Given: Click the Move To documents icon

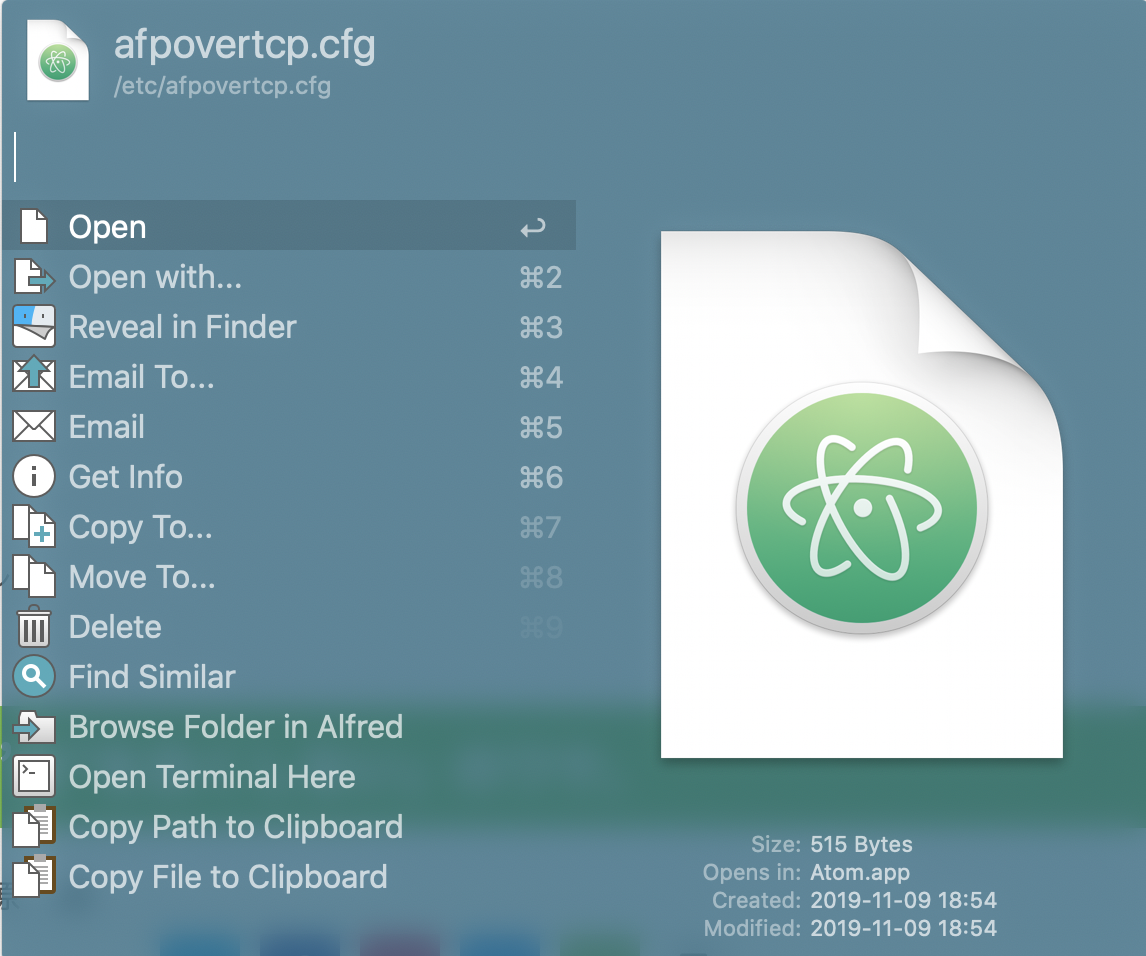Looking at the screenshot, I should coord(34,576).
